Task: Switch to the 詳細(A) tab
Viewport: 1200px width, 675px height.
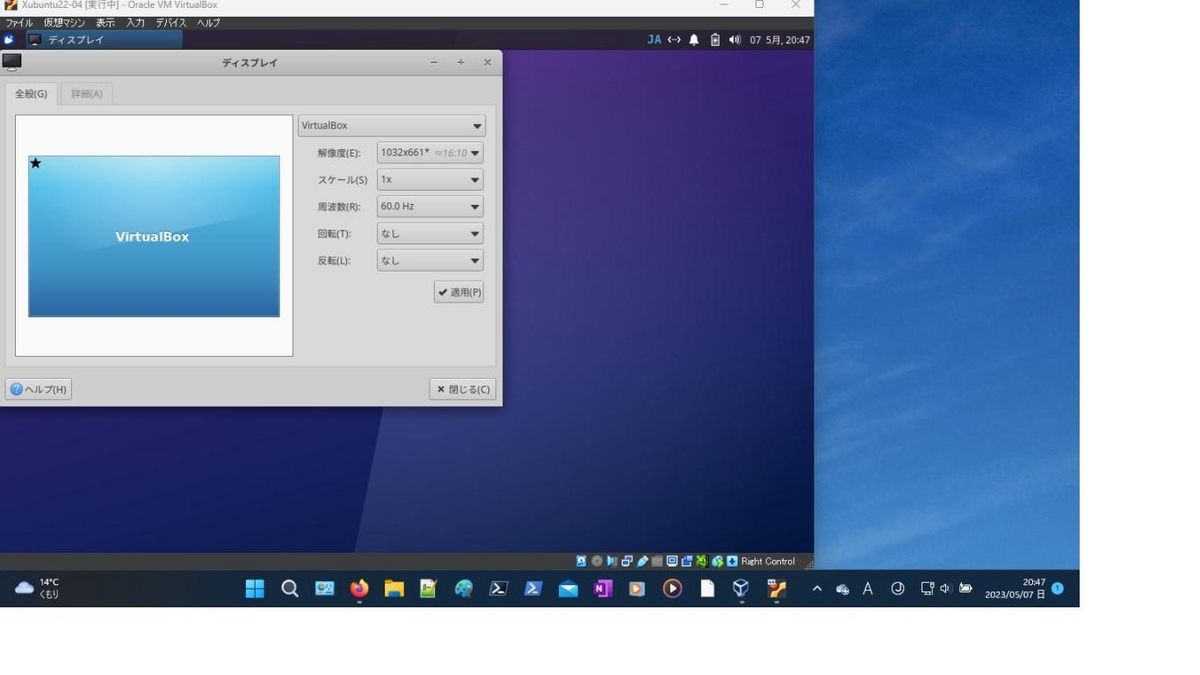Action: tap(87, 94)
